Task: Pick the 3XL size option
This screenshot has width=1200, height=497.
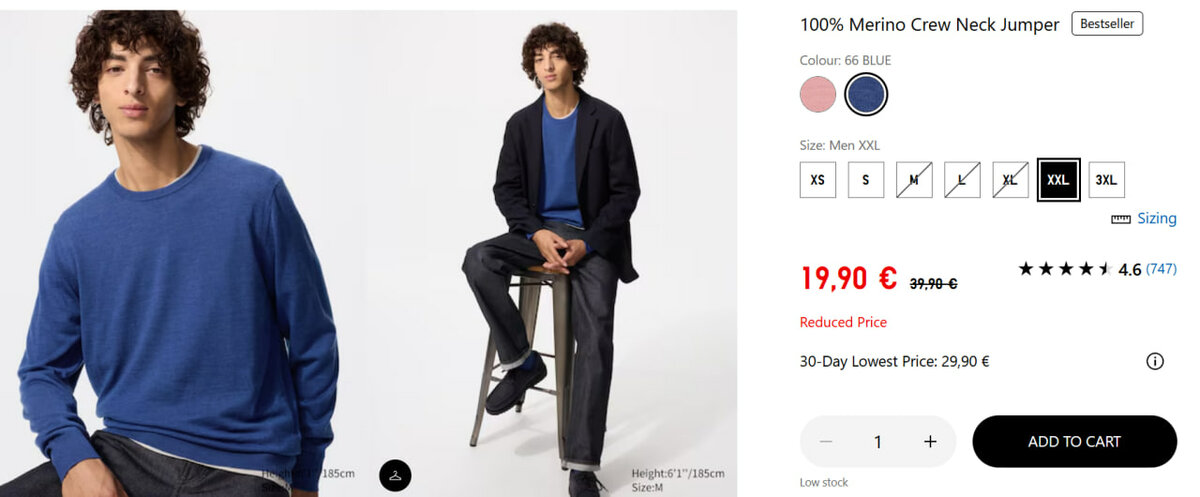Action: pos(1106,180)
